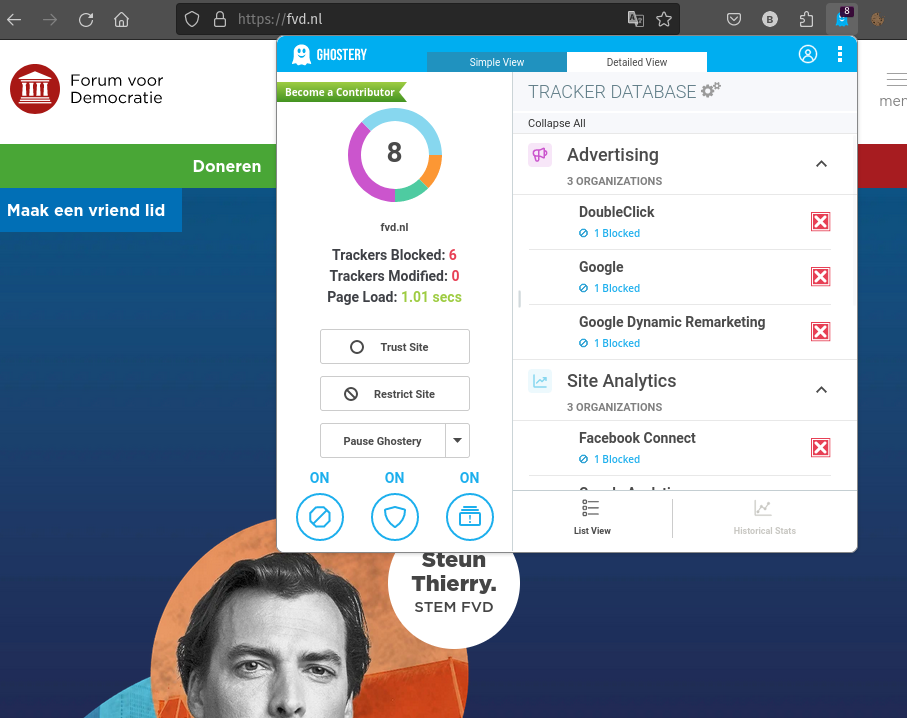
Task: Toggle the Google tracker block checkbox
Action: click(820, 277)
